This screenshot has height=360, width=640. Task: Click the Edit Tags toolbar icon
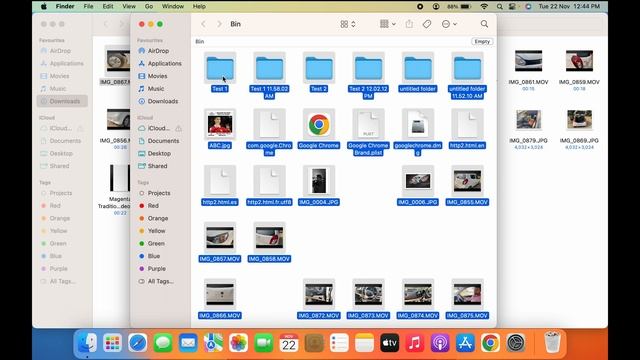(427, 24)
